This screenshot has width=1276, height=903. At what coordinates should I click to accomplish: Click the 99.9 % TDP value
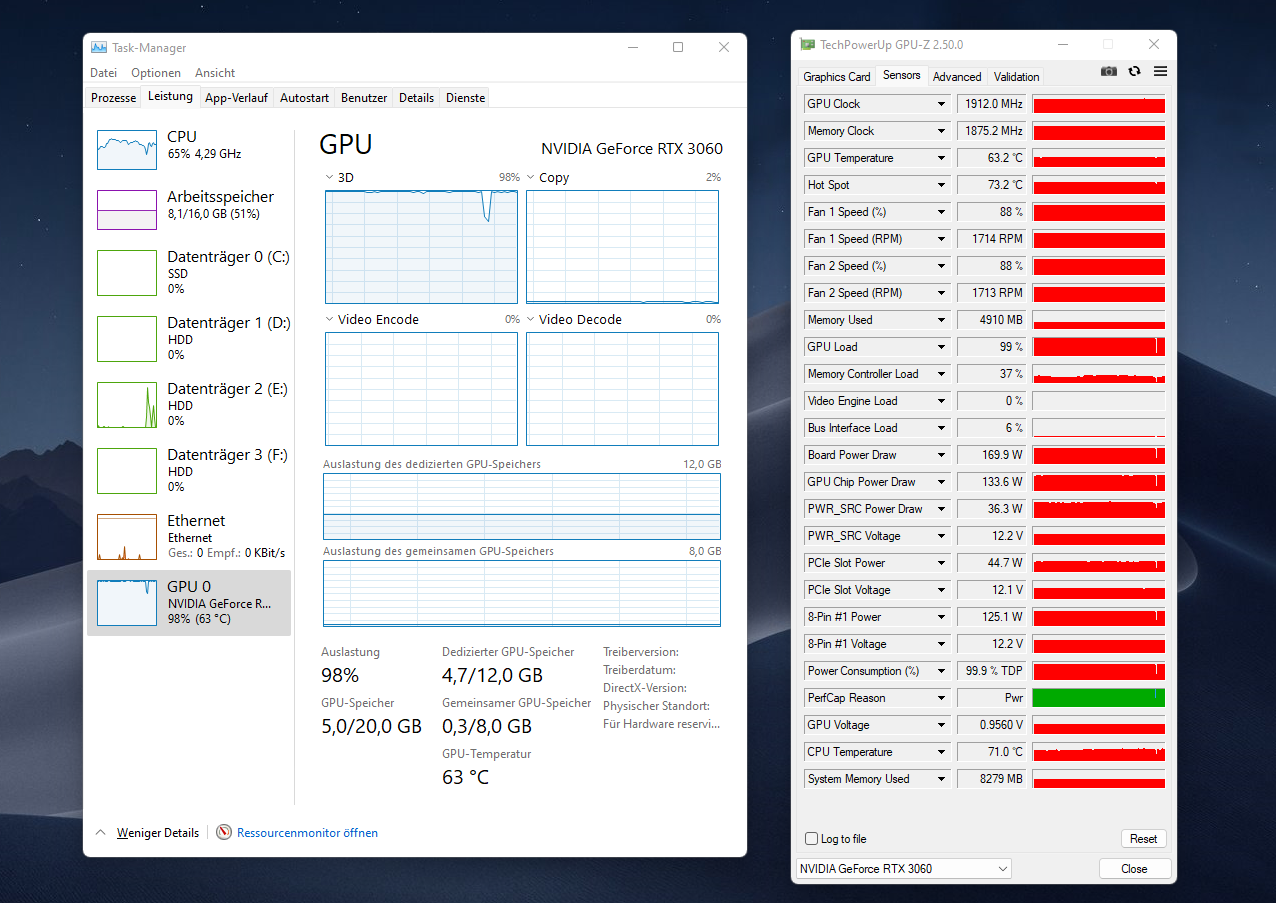[x=992, y=671]
